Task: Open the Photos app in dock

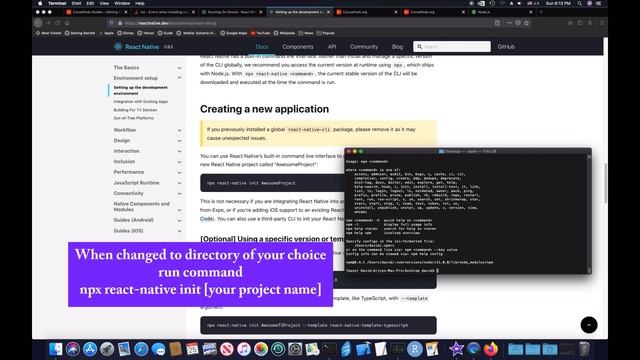Action: (x=261, y=349)
